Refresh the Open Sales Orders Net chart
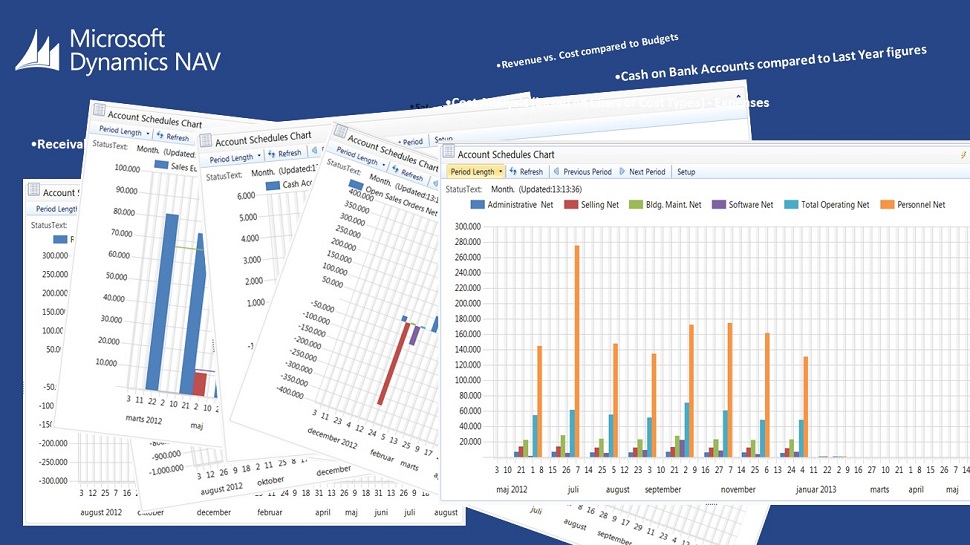Image resolution: width=970 pixels, height=545 pixels. (408, 173)
